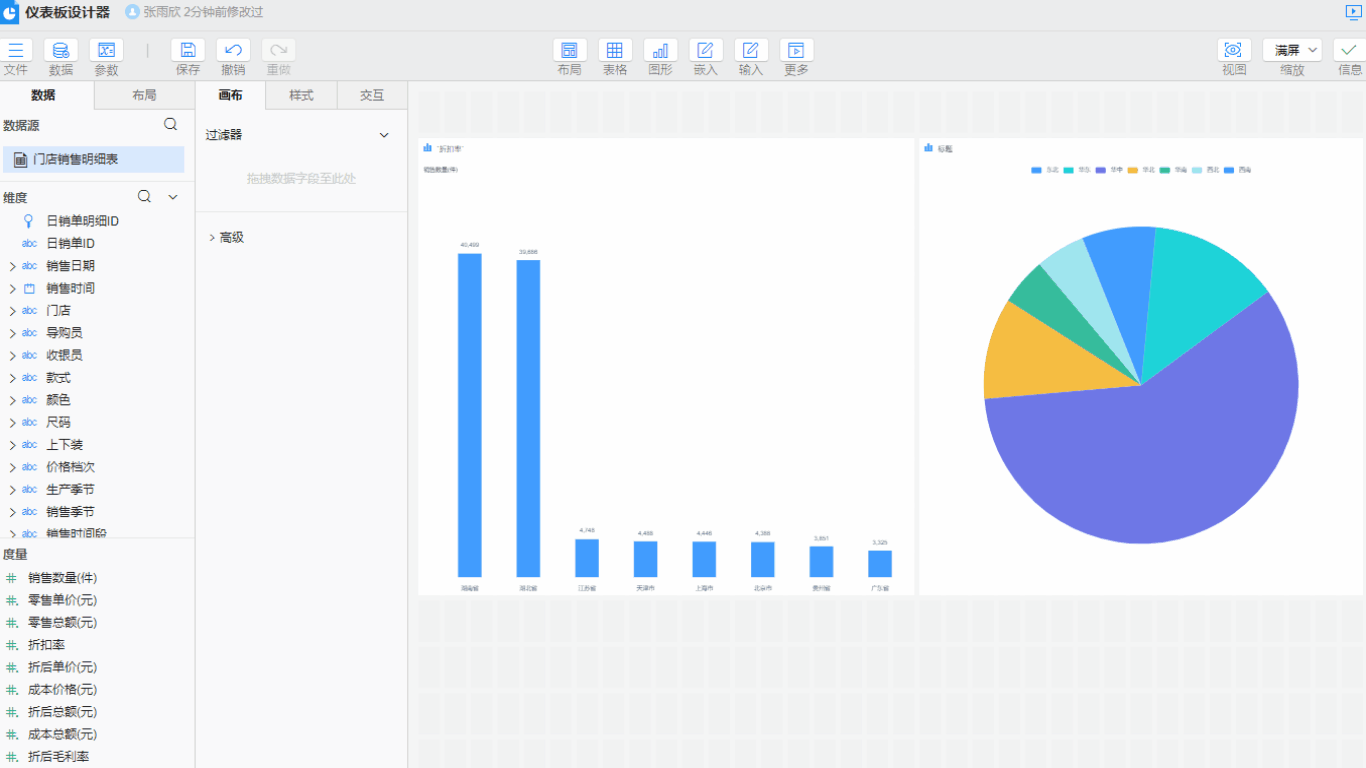Click the Undo (撤销) icon
The height and width of the screenshot is (768, 1366).
[233, 50]
